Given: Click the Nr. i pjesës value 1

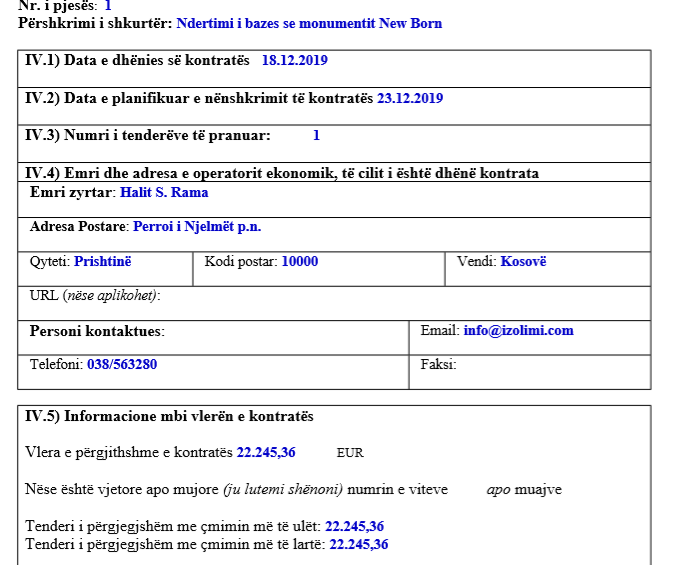Looking at the screenshot, I should [x=108, y=6].
